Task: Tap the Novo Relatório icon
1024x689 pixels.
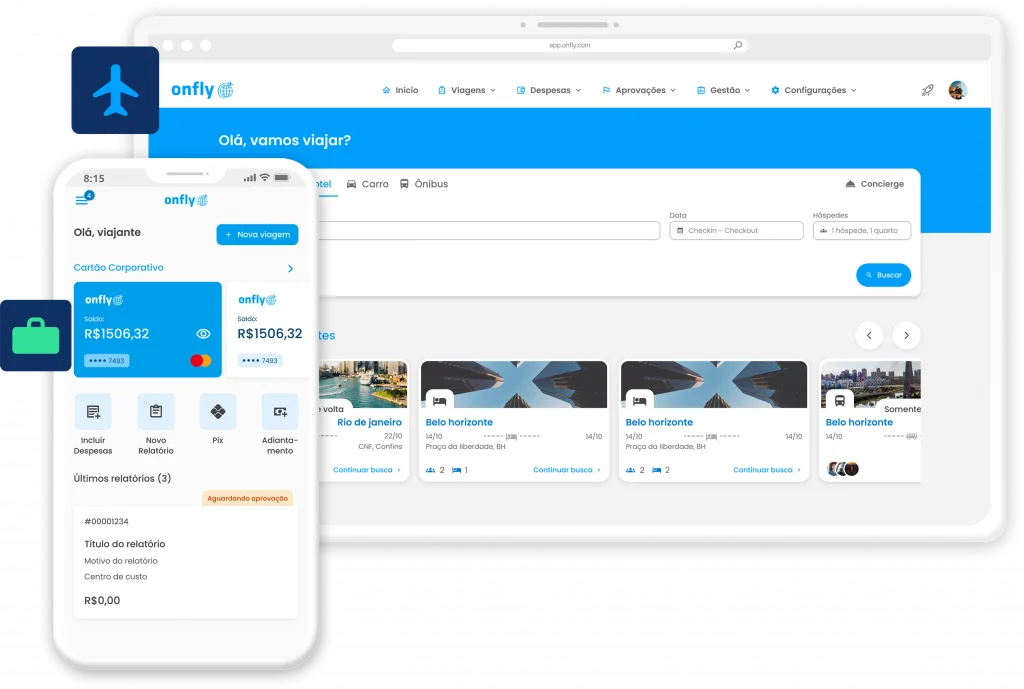Action: (156, 412)
